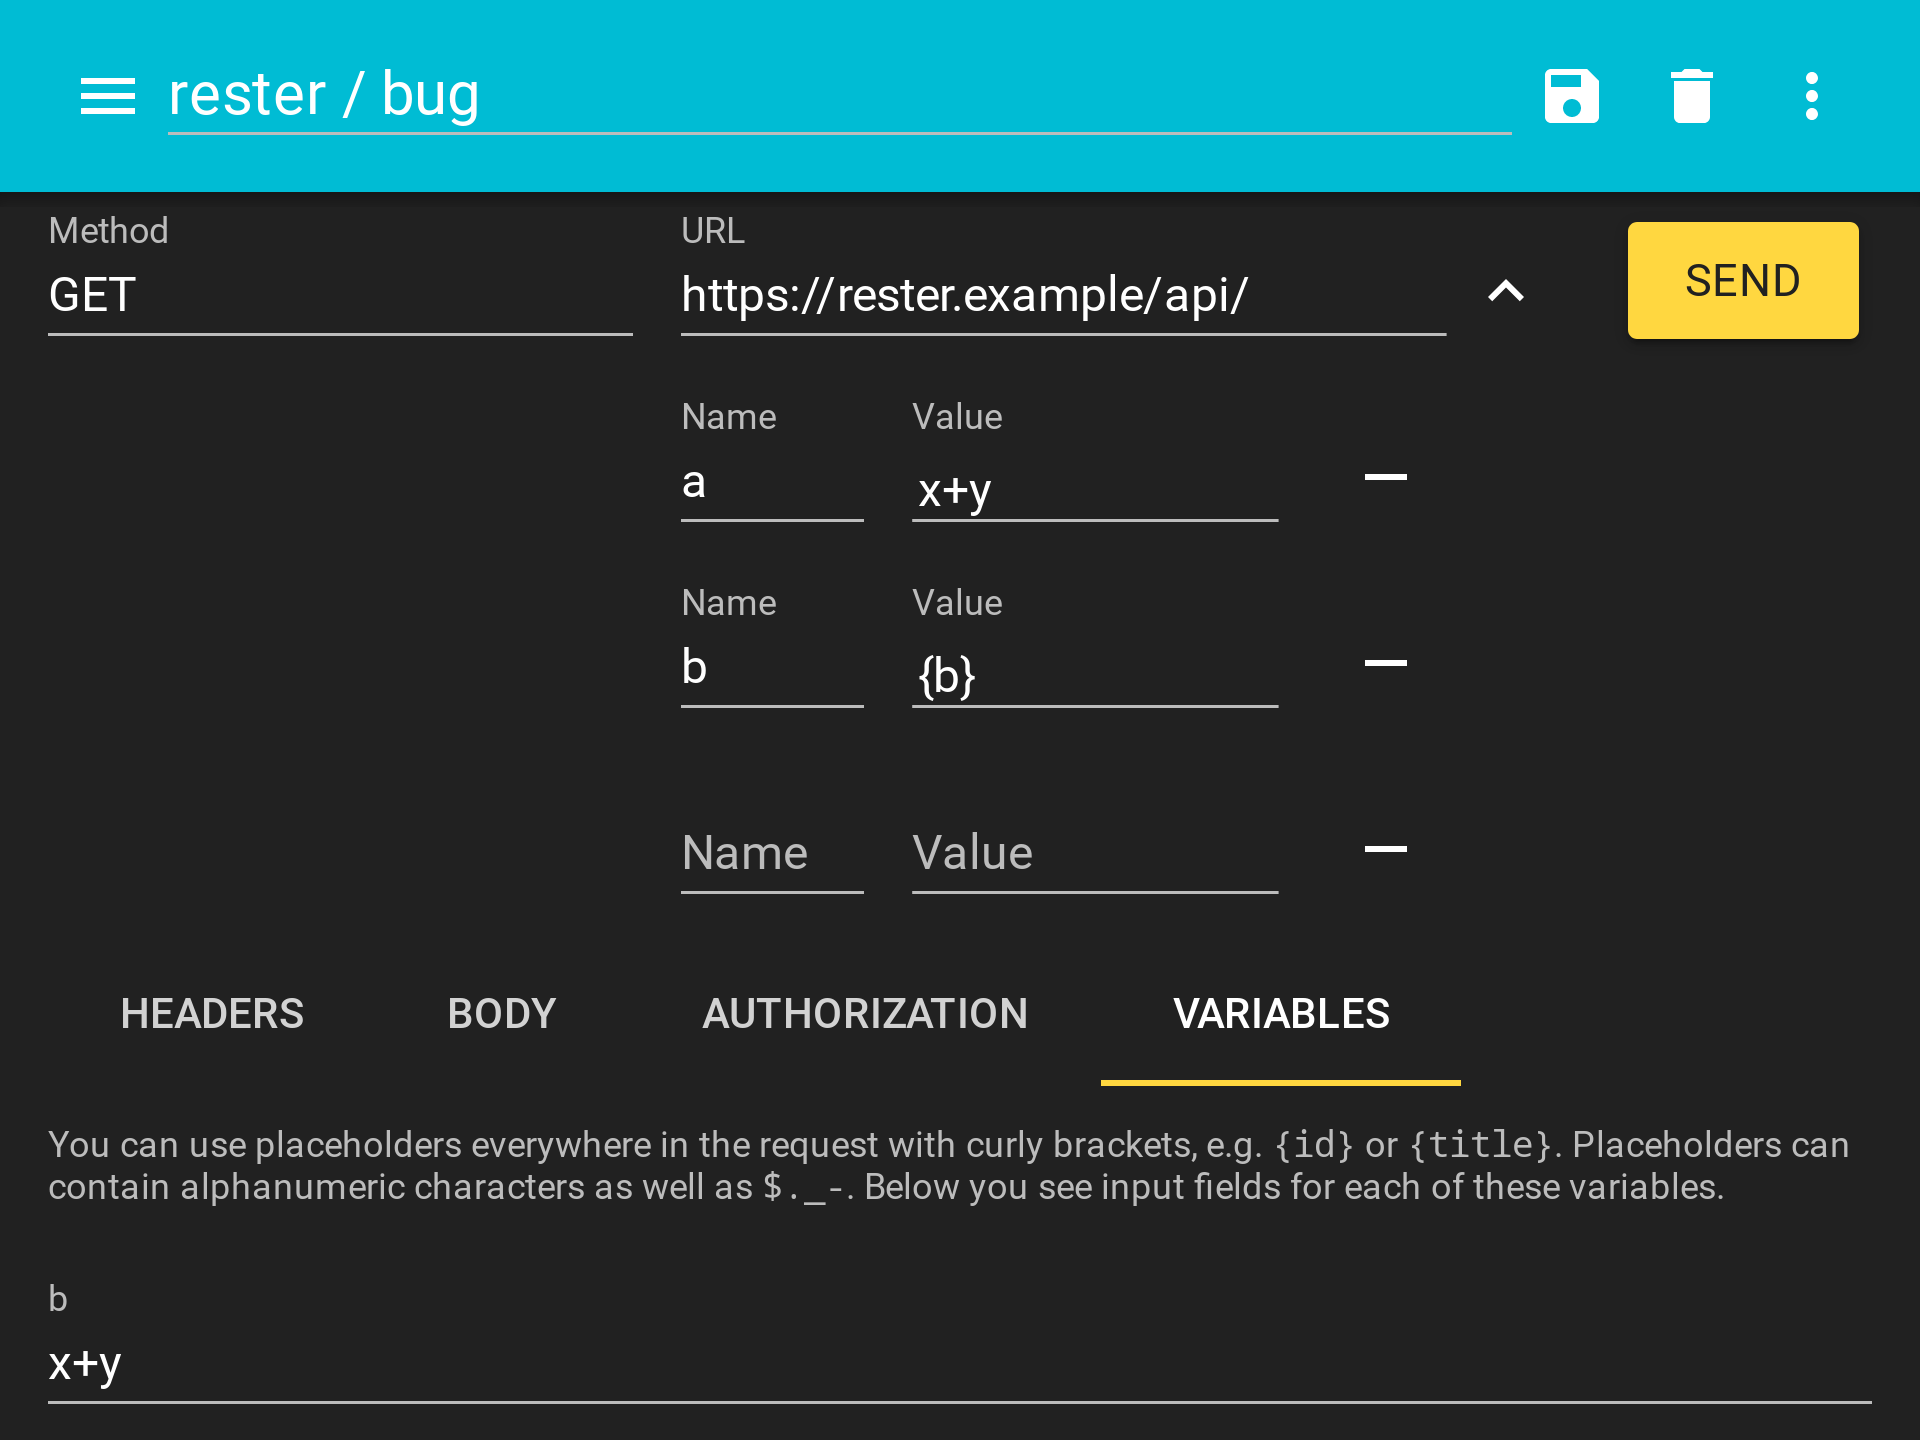Open the Method GET combo box
The height and width of the screenshot is (1440, 1920).
pyautogui.click(x=340, y=296)
